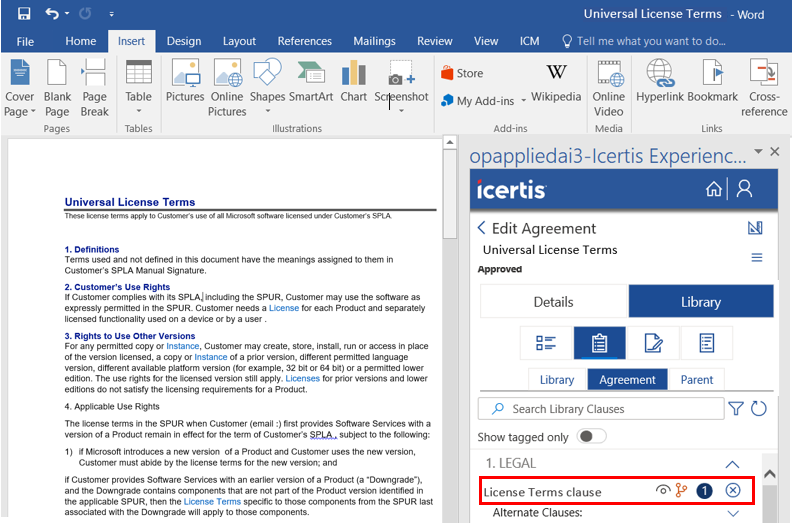Select the clipboard clauses icon tab
This screenshot has height=523, width=792.
(x=600, y=343)
